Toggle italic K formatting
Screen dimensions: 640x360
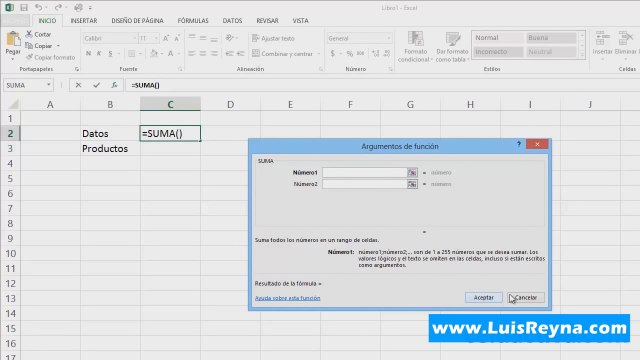pos(99,53)
